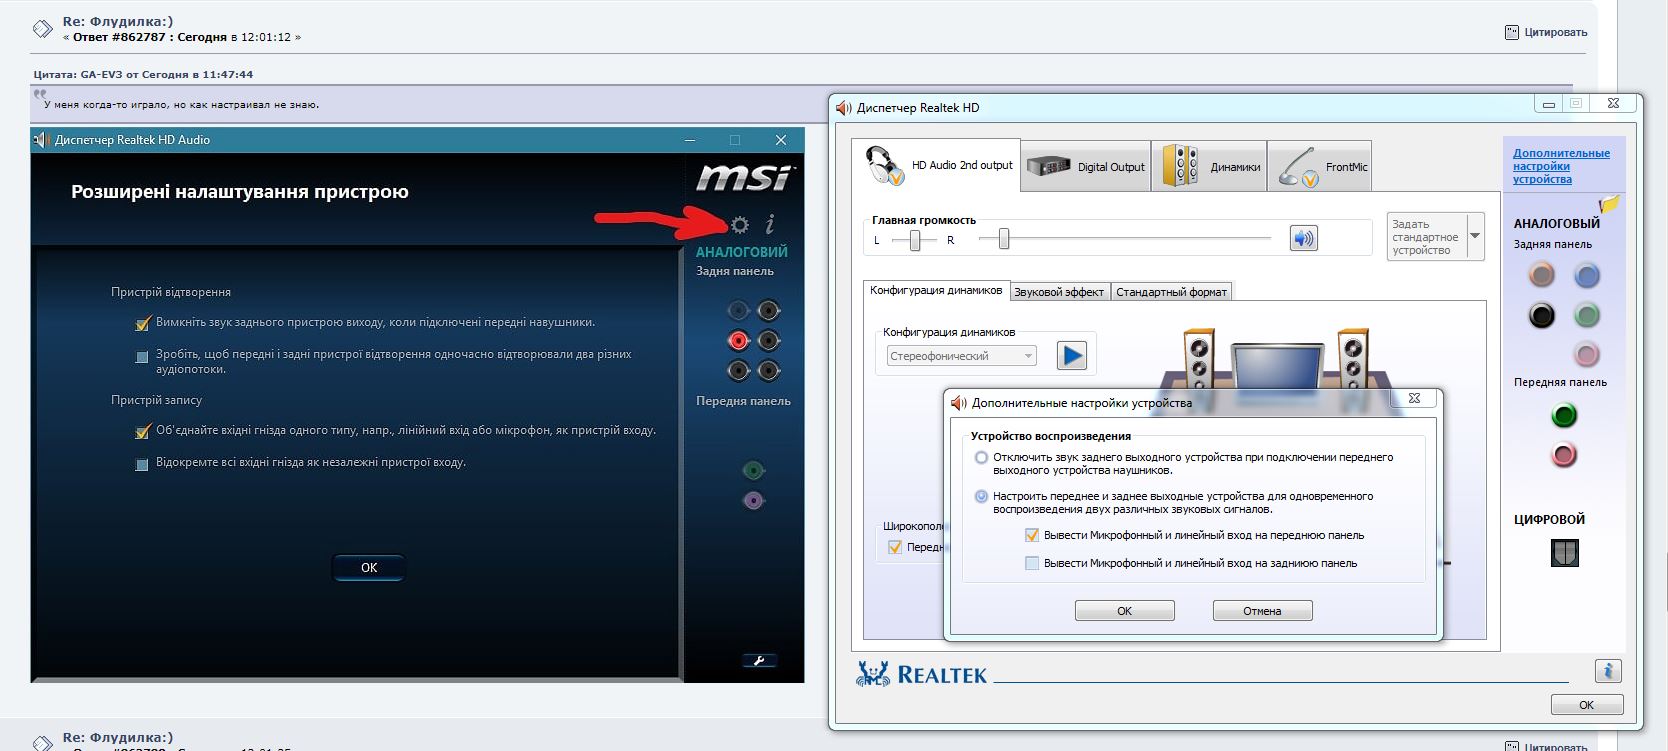Open the FrontMic tab

[1319, 166]
